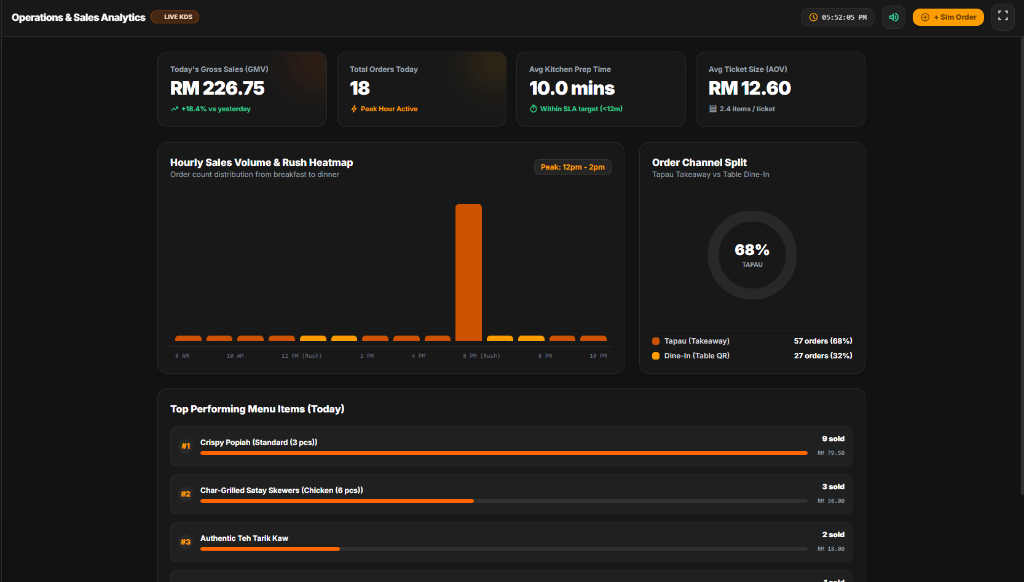Enter fullscreen with the expand icon
The image size is (1024, 582).
(1002, 17)
